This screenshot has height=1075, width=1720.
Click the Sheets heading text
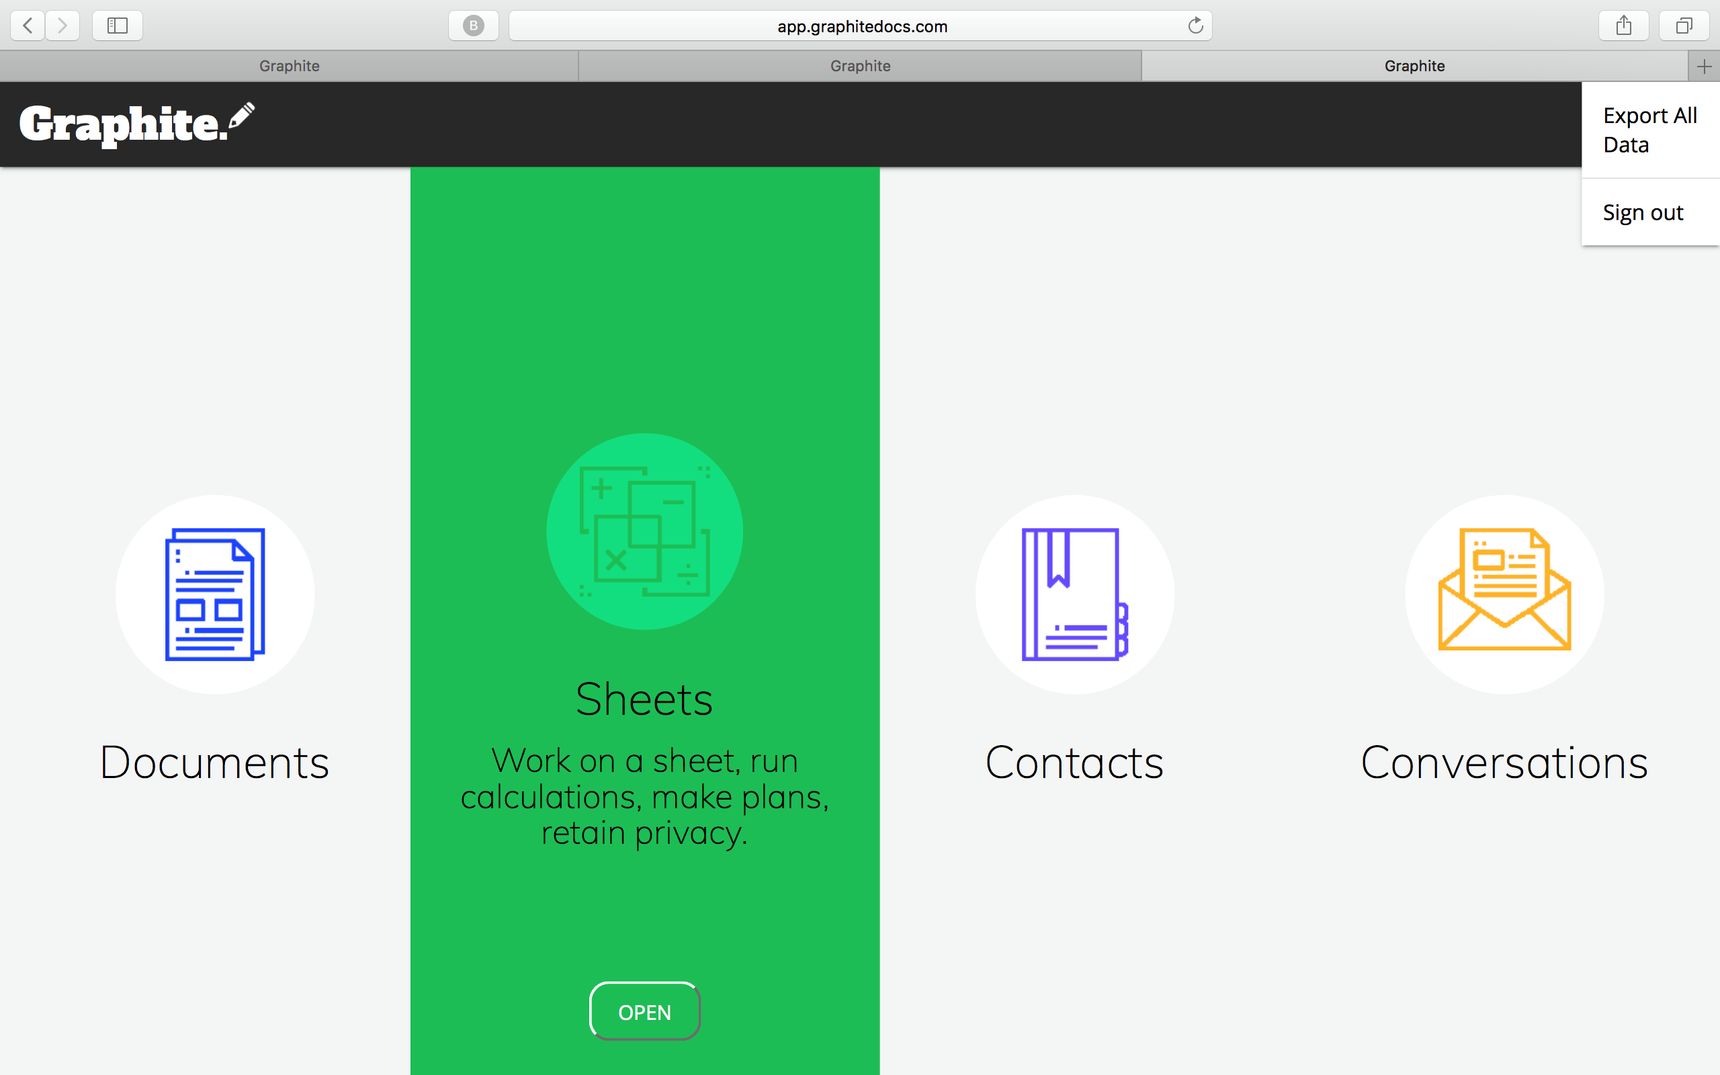(x=645, y=699)
